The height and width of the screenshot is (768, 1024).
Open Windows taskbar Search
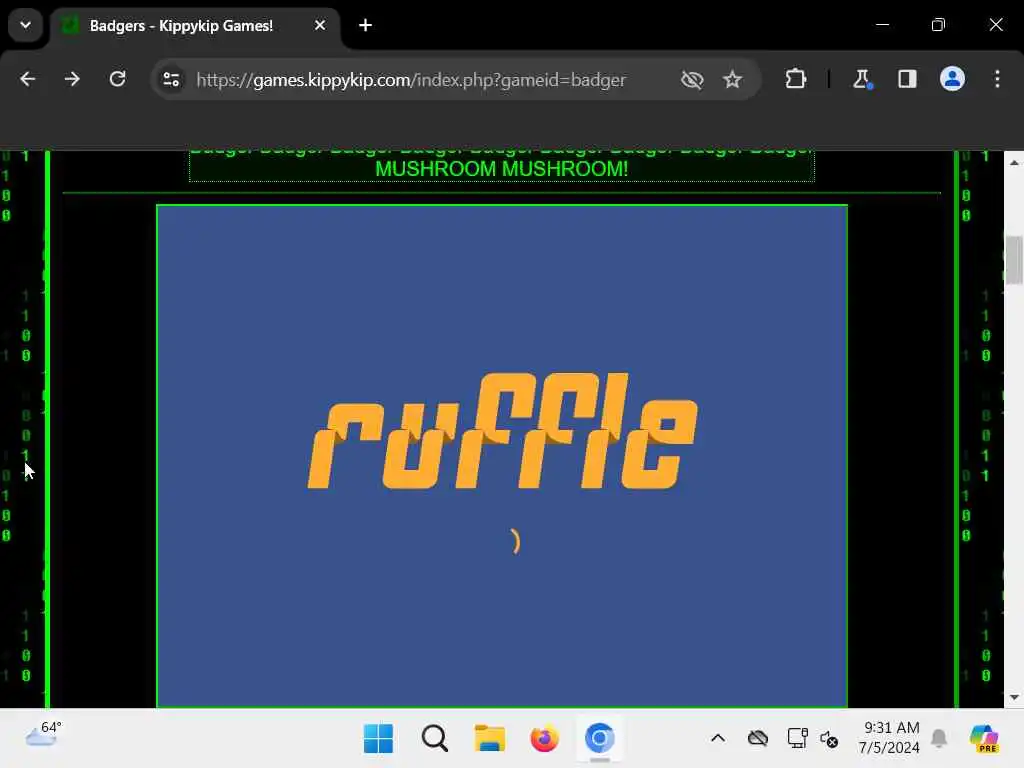point(435,739)
